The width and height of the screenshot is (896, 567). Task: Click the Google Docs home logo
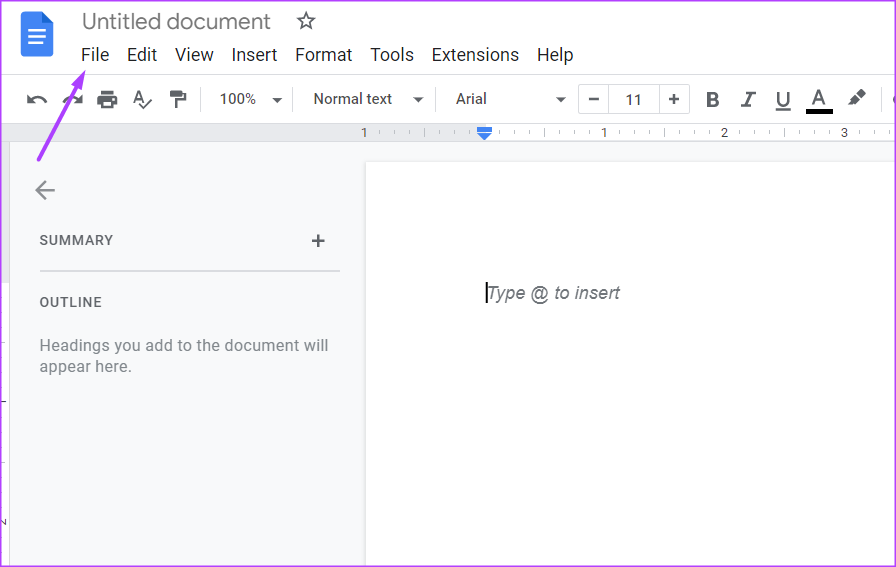pyautogui.click(x=37, y=37)
